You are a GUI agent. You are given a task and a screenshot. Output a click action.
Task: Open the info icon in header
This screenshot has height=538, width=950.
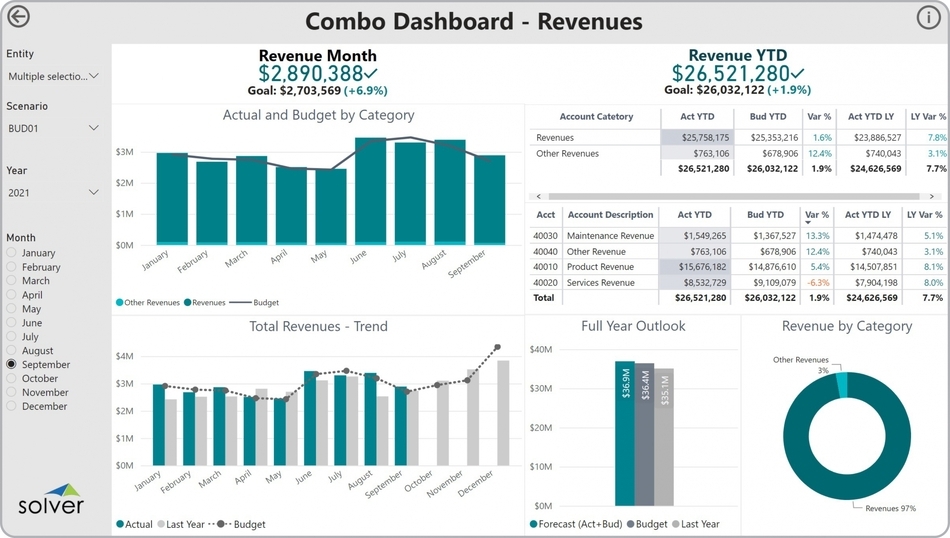(x=927, y=17)
